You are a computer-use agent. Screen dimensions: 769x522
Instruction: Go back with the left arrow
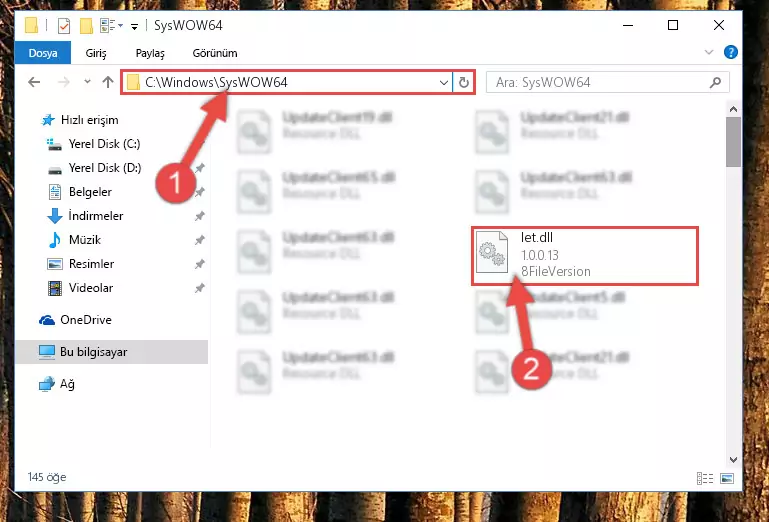click(34, 82)
